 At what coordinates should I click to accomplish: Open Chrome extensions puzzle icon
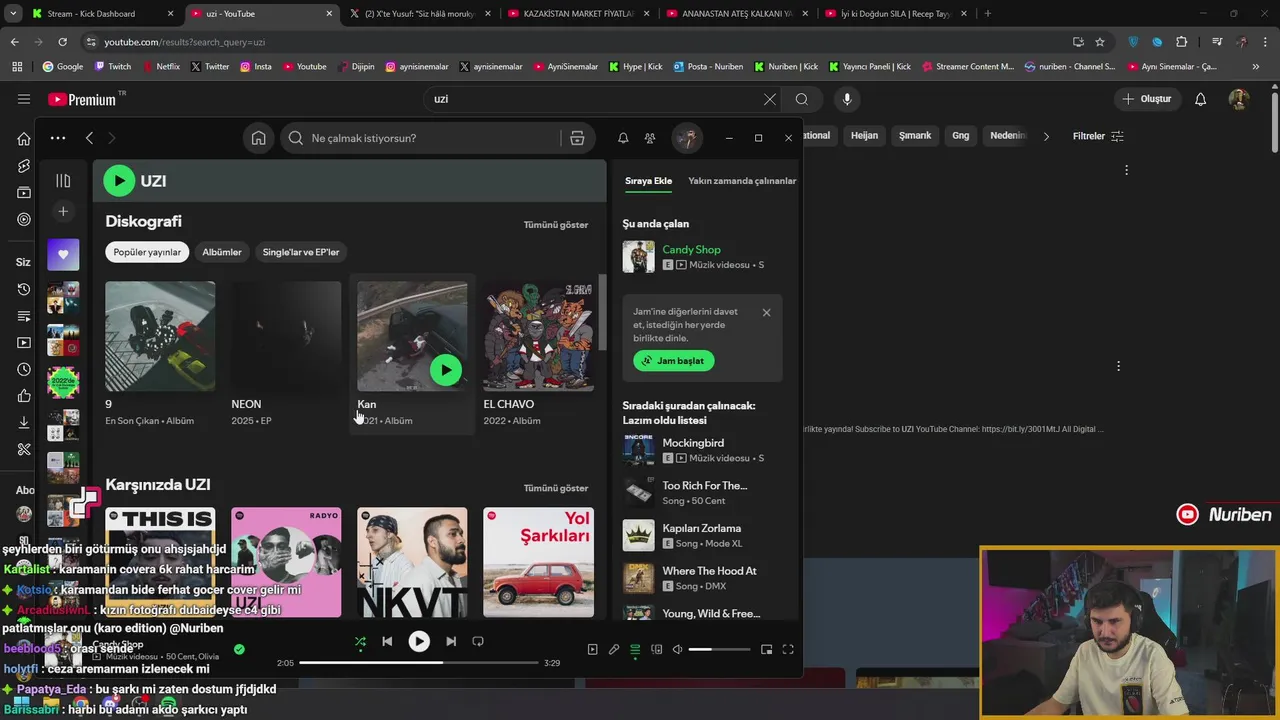click(1182, 42)
